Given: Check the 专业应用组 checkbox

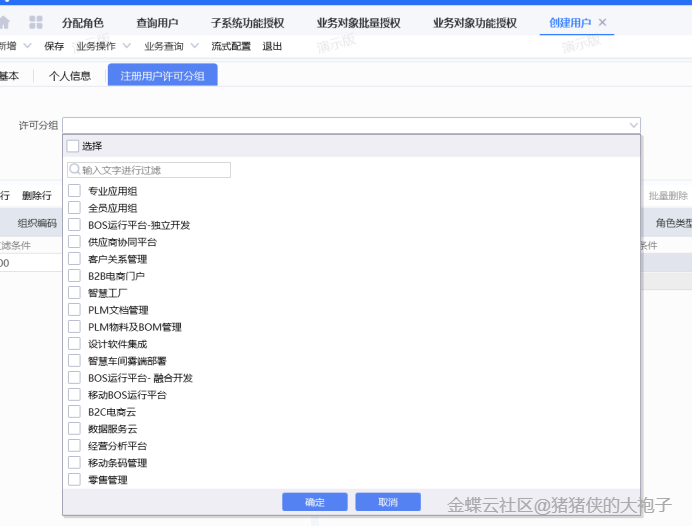Looking at the screenshot, I should coord(74,191).
